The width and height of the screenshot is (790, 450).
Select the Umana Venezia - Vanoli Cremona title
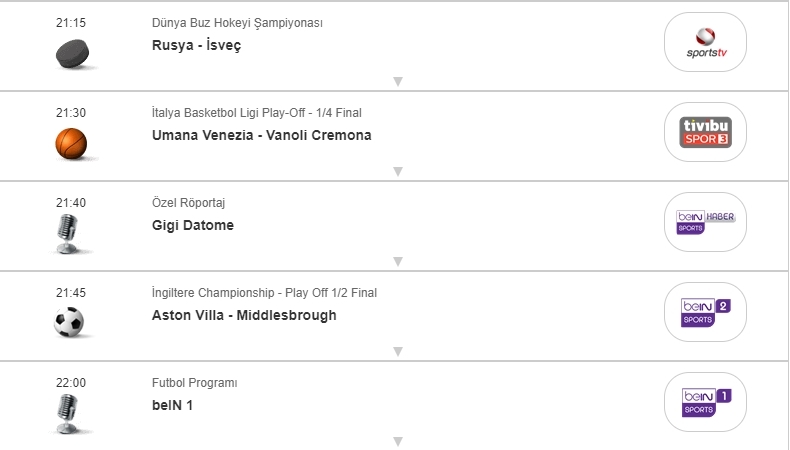(x=262, y=135)
